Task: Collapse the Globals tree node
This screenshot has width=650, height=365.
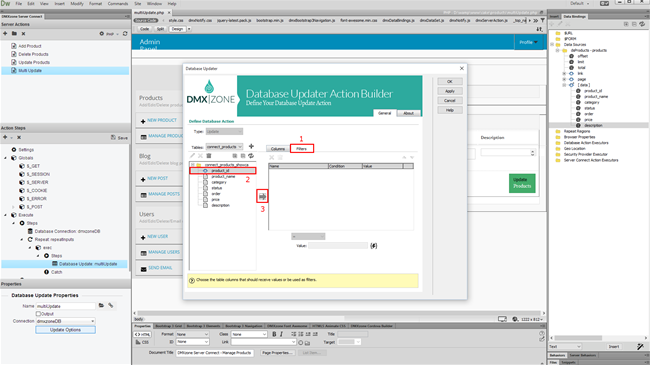Action: pos(6,158)
